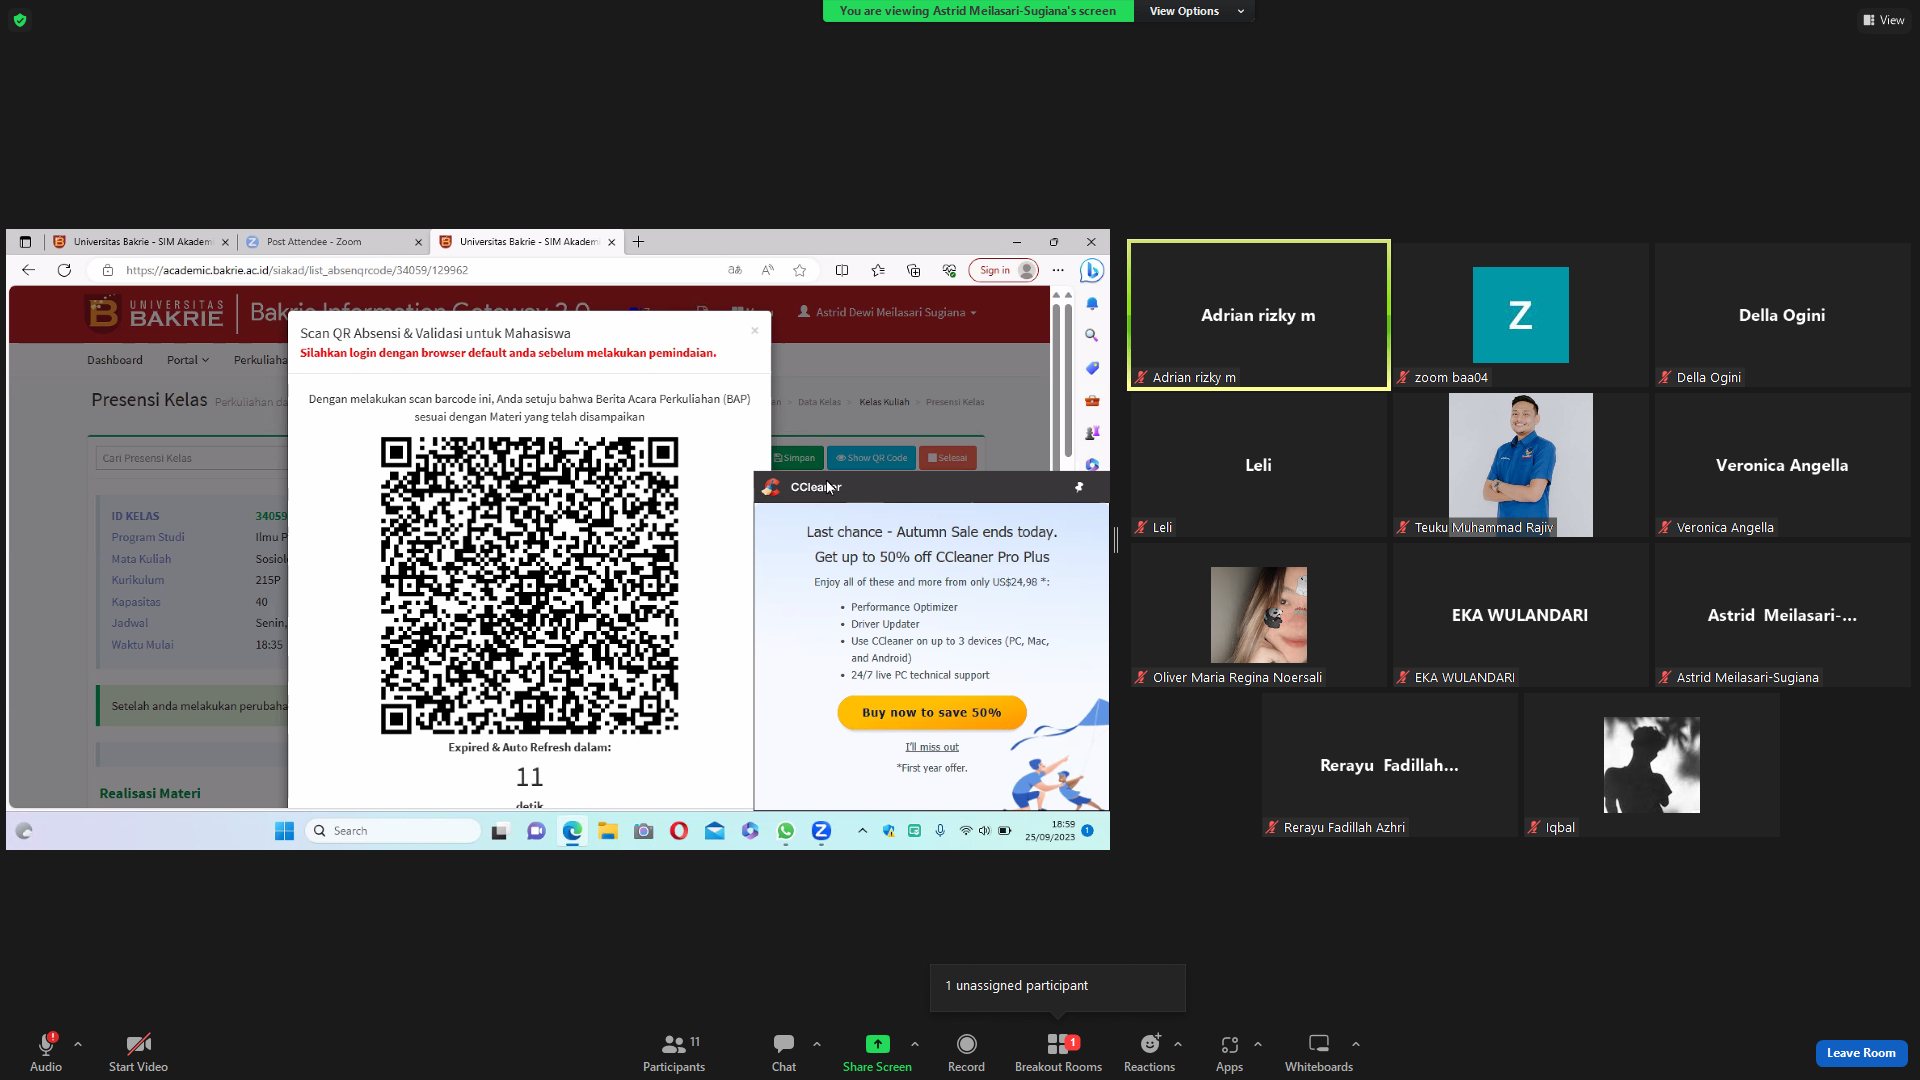Viewport: 1920px width, 1080px height.
Task: Start recording with the Record button
Action: [x=966, y=1052]
